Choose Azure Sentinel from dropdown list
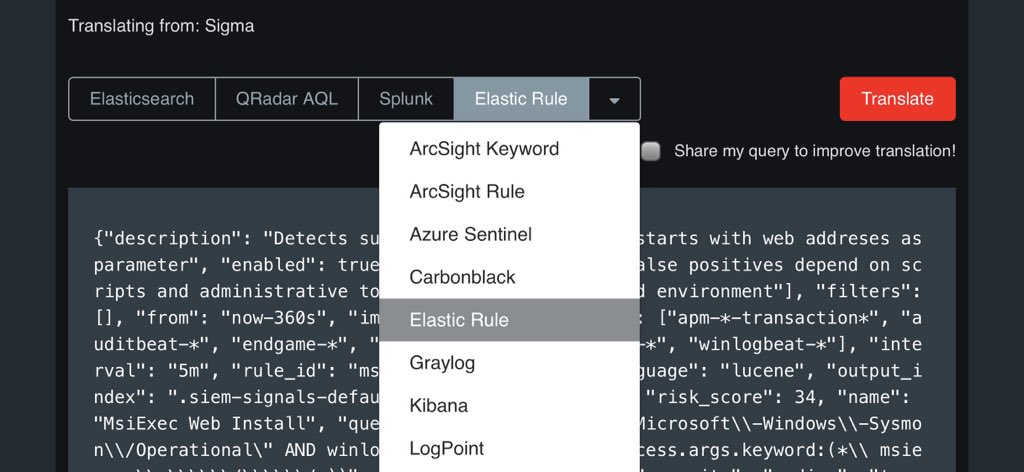The height and width of the screenshot is (472, 1024). click(x=509, y=234)
